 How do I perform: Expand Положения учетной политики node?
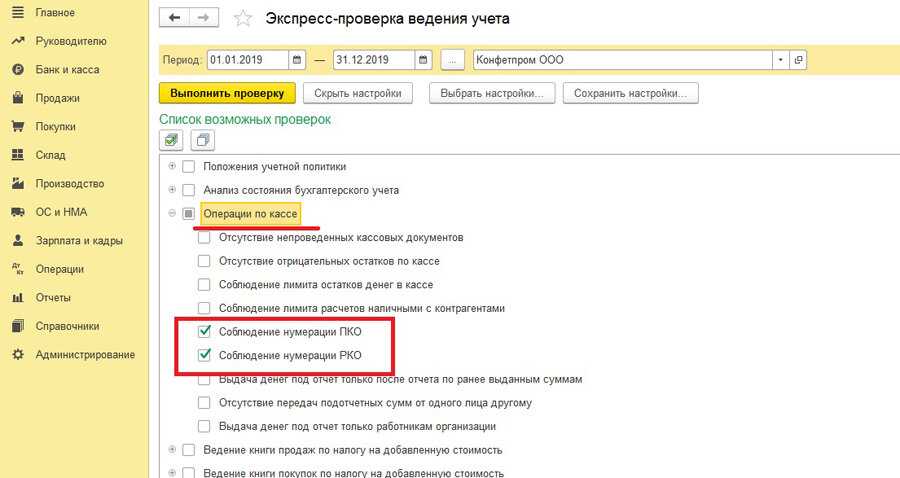point(172,166)
